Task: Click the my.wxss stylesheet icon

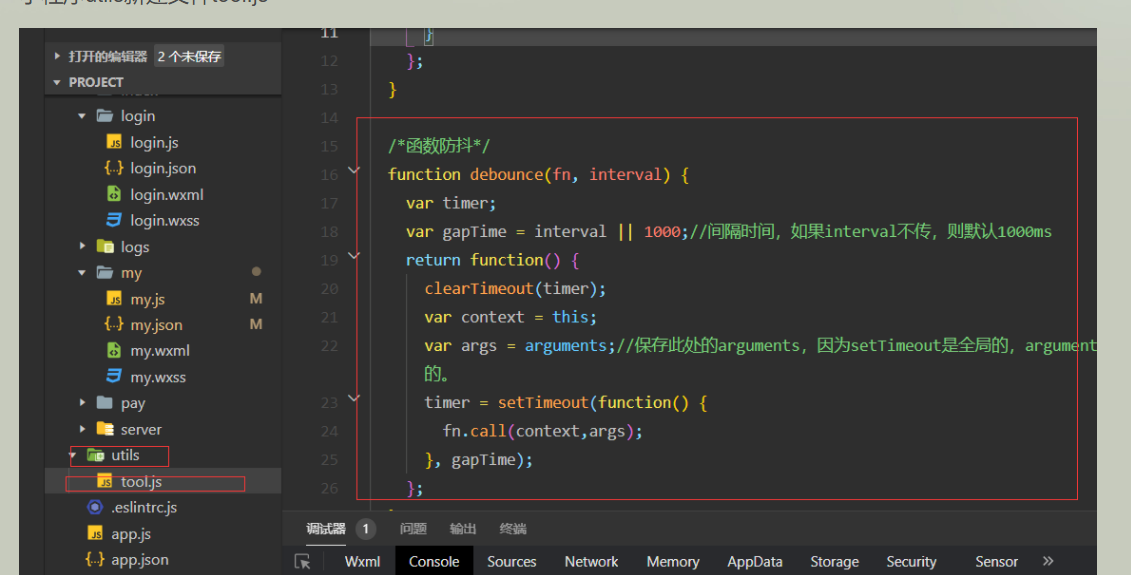Action: click(x=114, y=377)
